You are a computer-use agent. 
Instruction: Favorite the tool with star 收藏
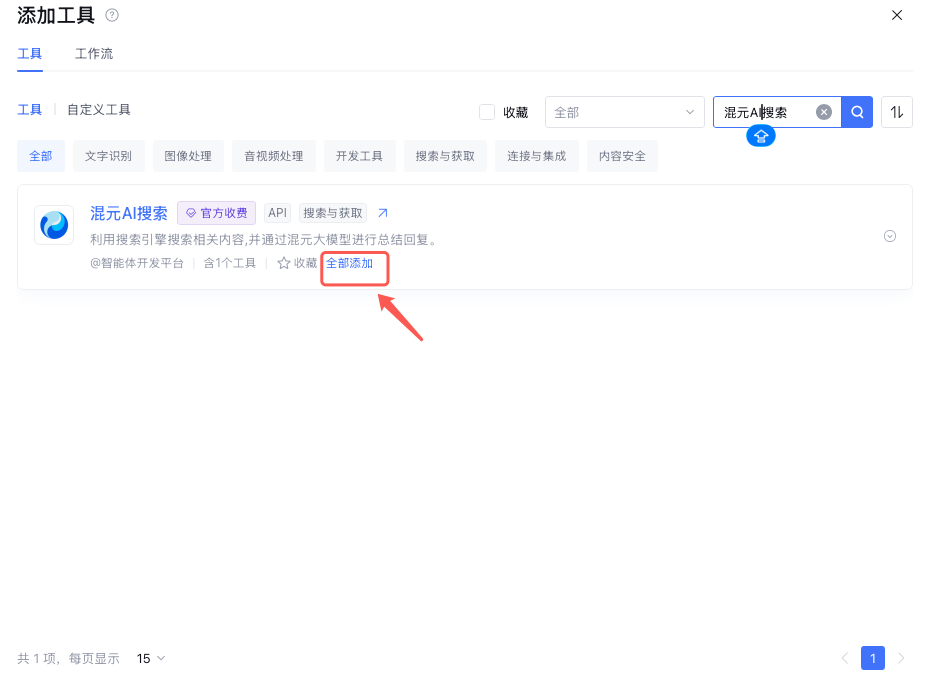point(297,263)
